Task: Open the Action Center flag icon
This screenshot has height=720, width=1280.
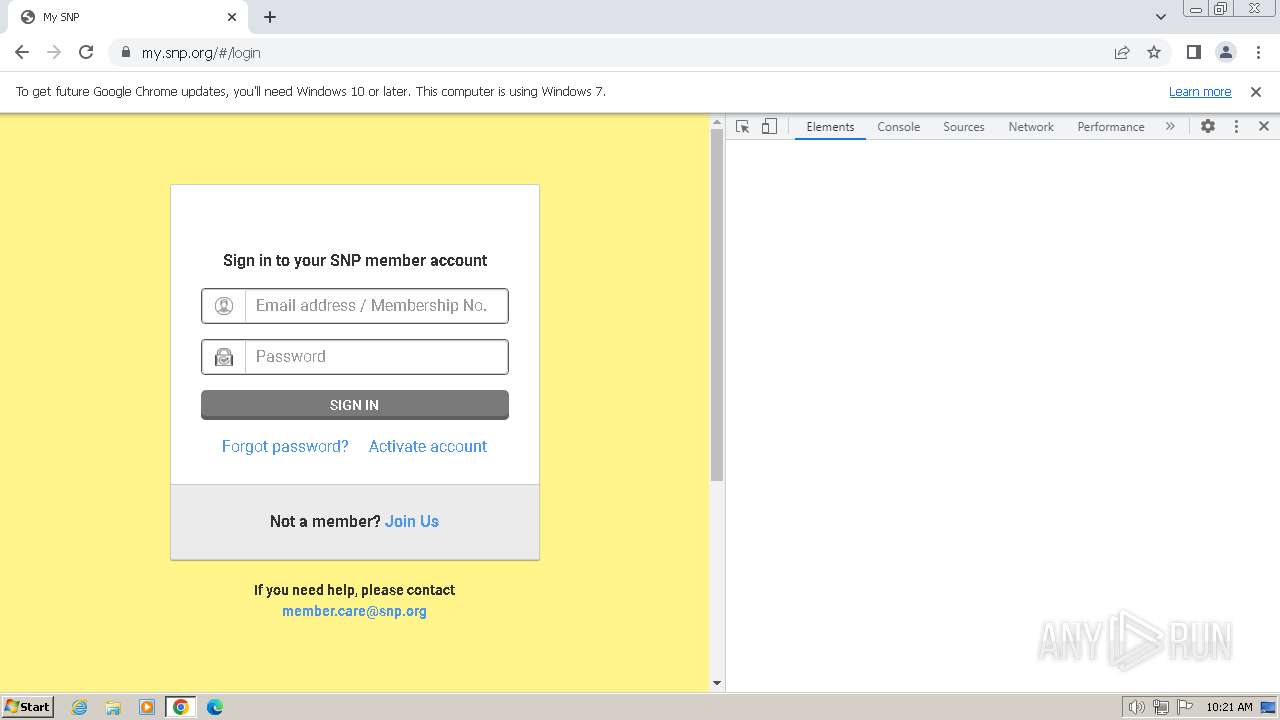Action: pyautogui.click(x=1185, y=707)
